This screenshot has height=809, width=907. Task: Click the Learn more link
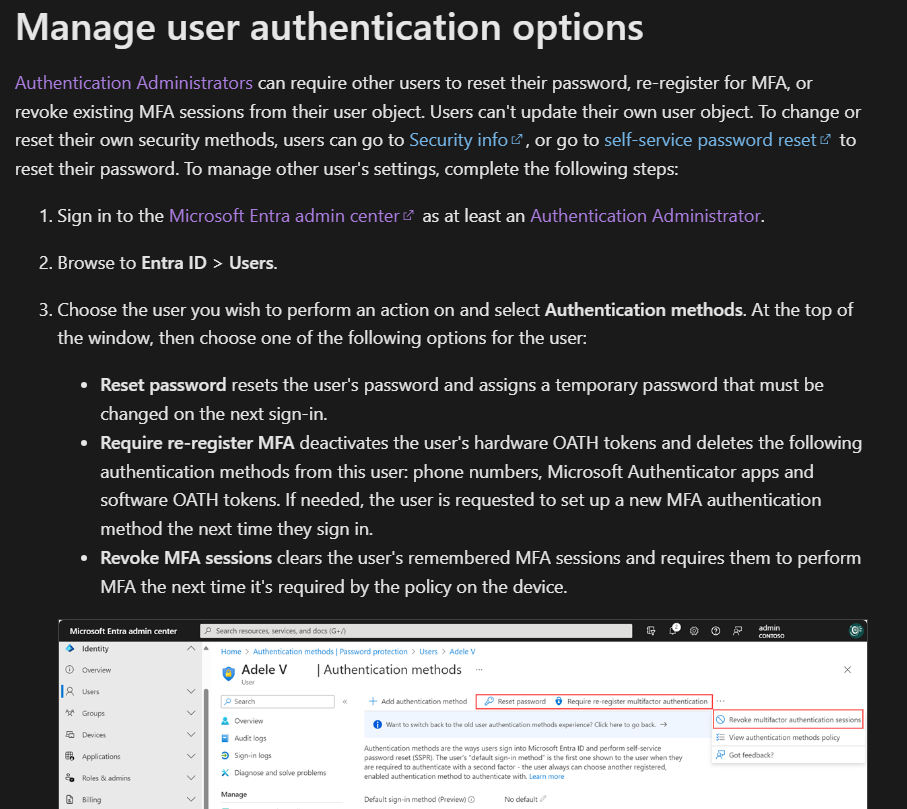pyautogui.click(x=546, y=777)
